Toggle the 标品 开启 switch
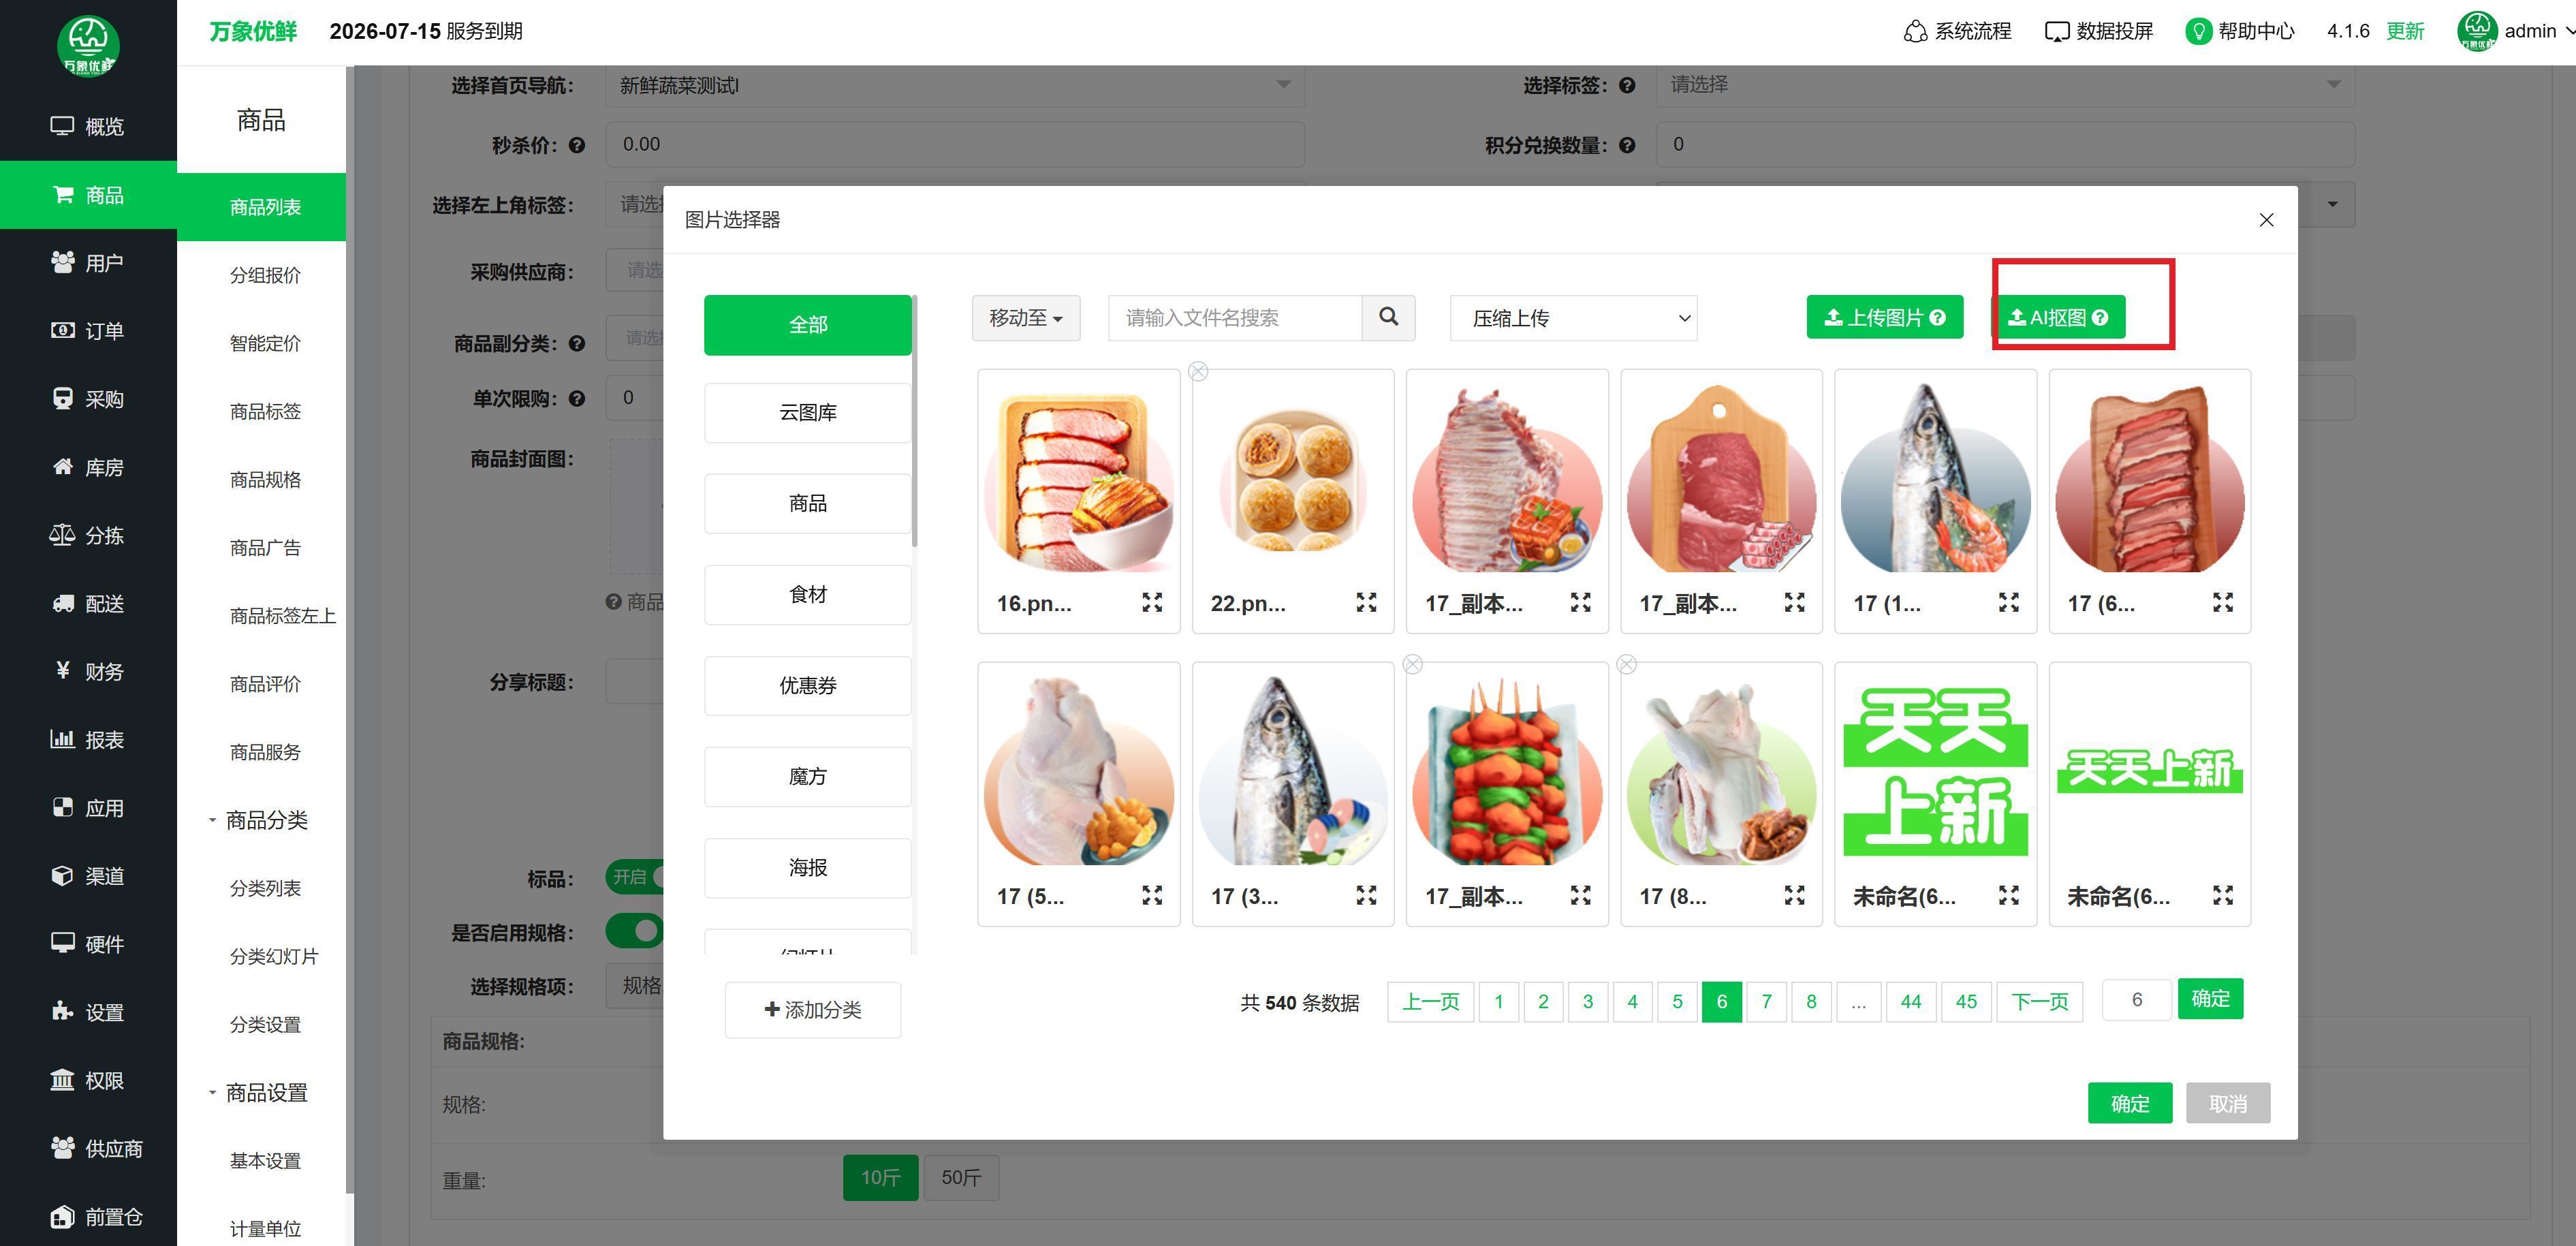The height and width of the screenshot is (1246, 2576). (x=634, y=877)
